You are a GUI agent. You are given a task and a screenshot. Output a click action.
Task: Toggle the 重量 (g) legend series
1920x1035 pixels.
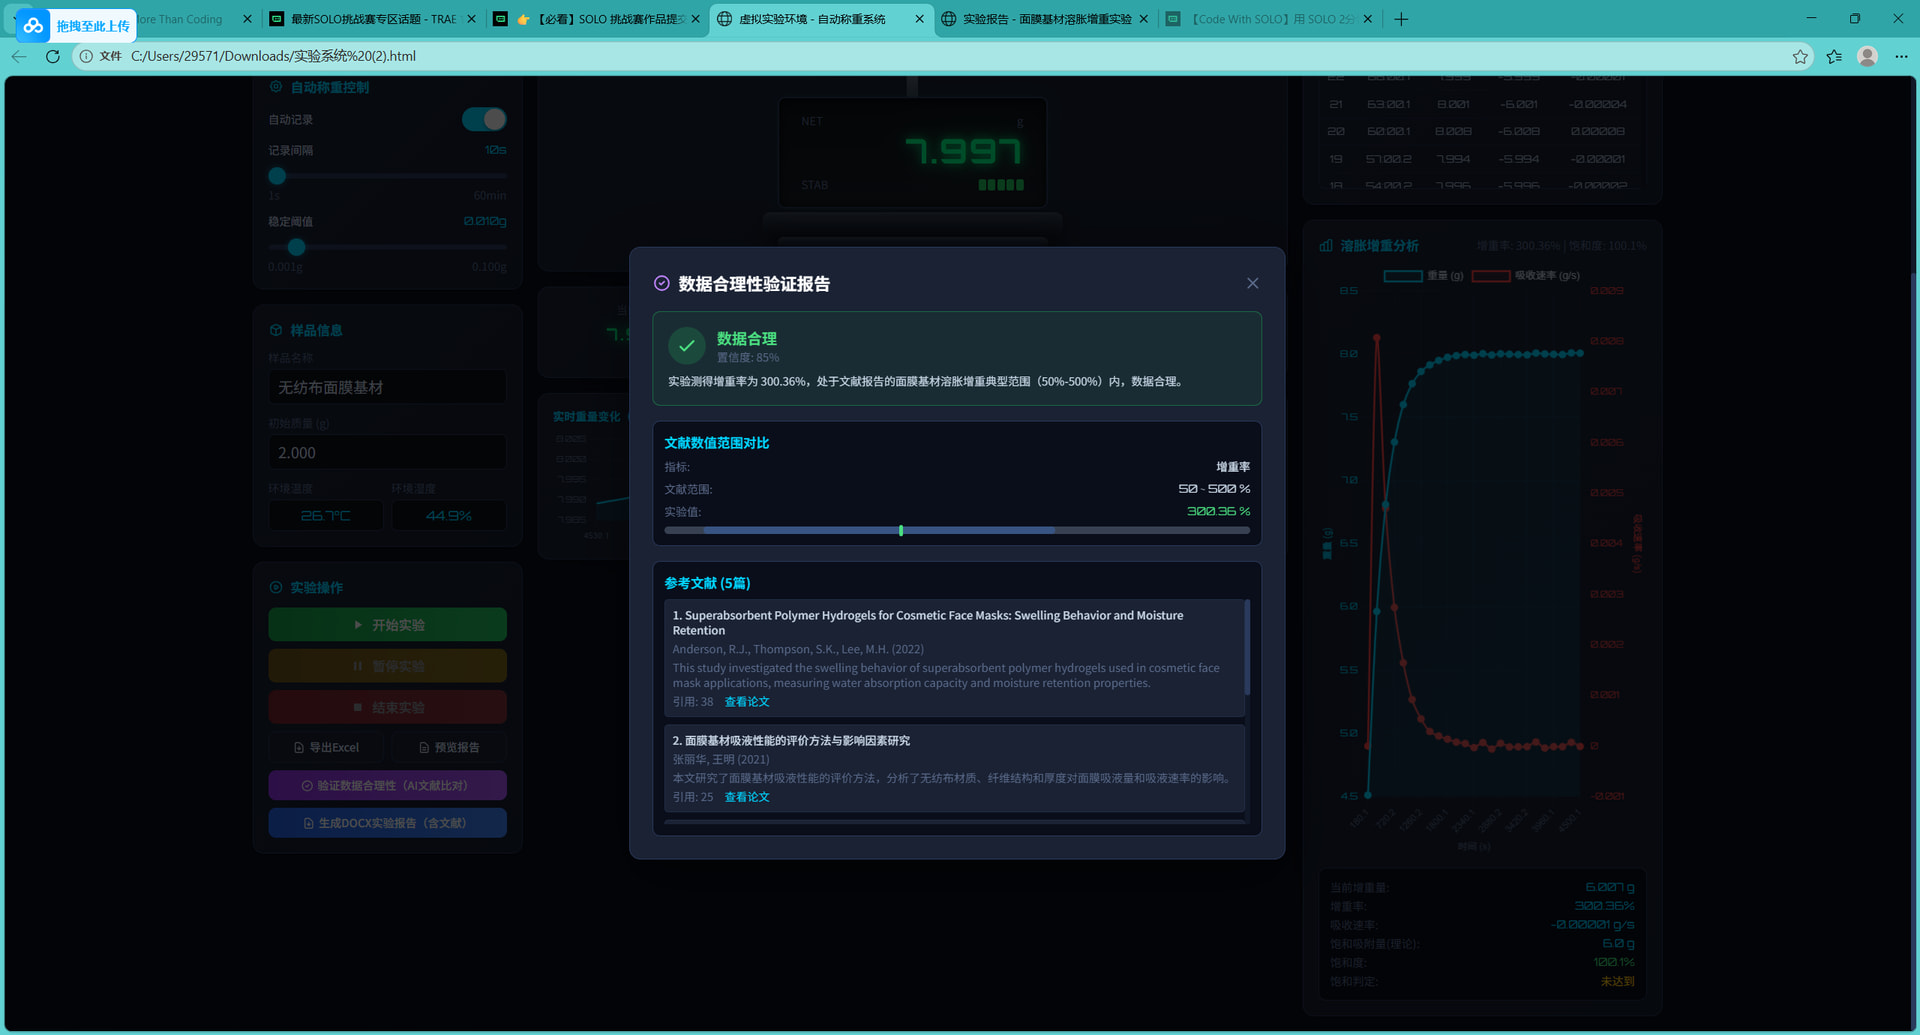point(1422,276)
